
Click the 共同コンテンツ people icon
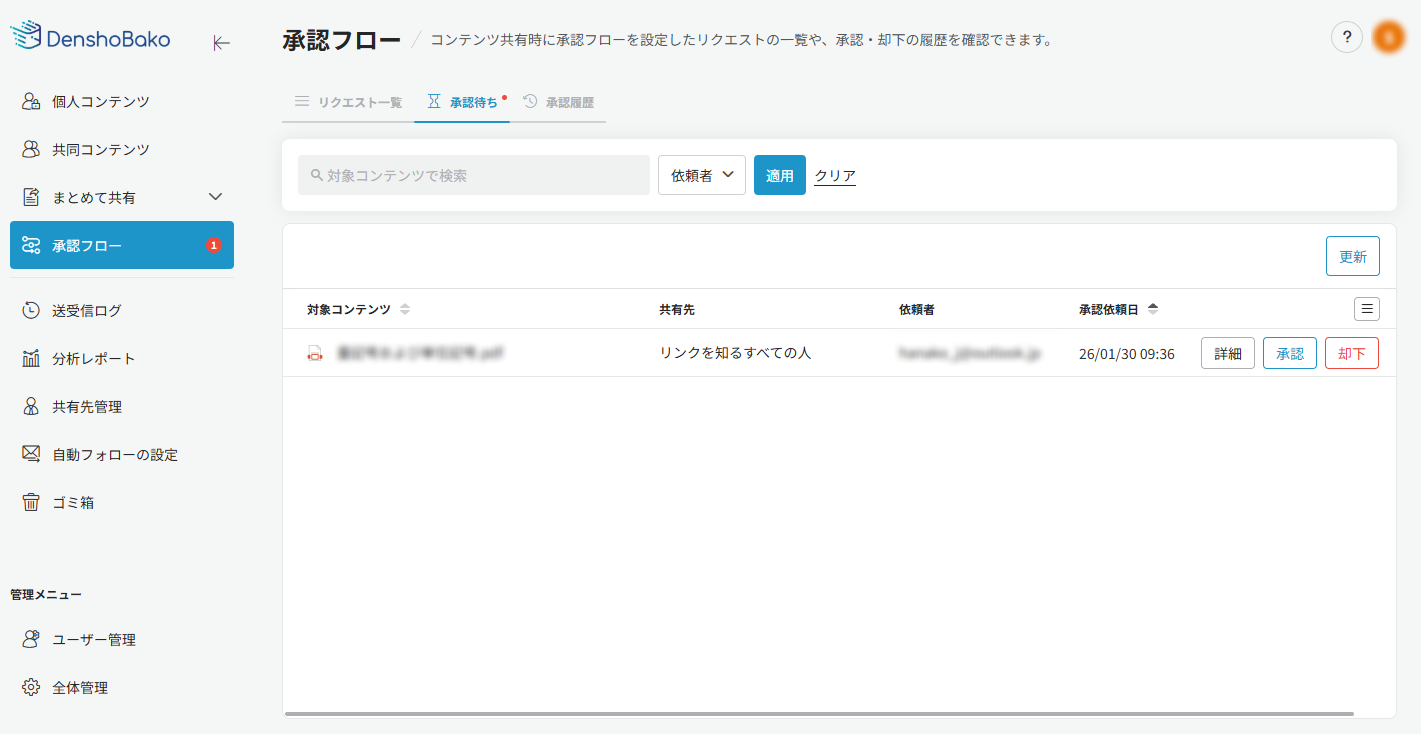coord(31,149)
